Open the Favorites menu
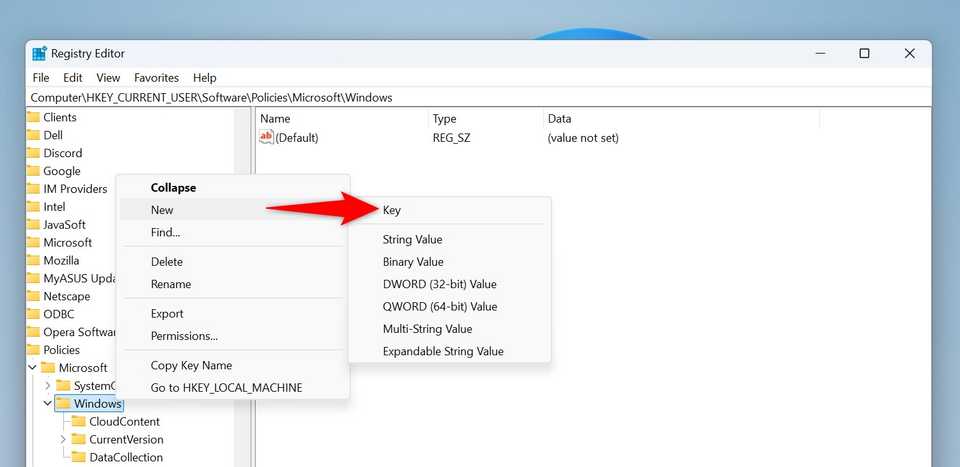The height and width of the screenshot is (467, 960). click(156, 77)
